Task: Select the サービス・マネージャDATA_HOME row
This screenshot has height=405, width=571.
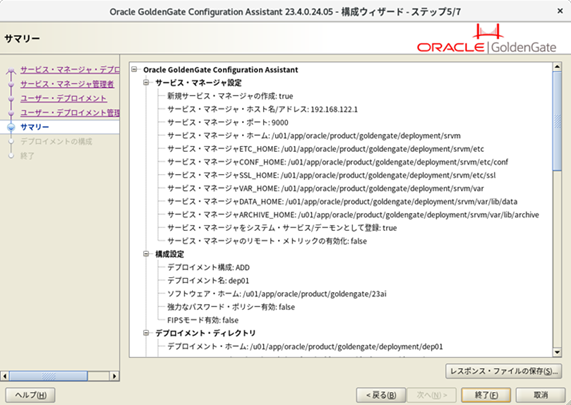Action: [342, 201]
